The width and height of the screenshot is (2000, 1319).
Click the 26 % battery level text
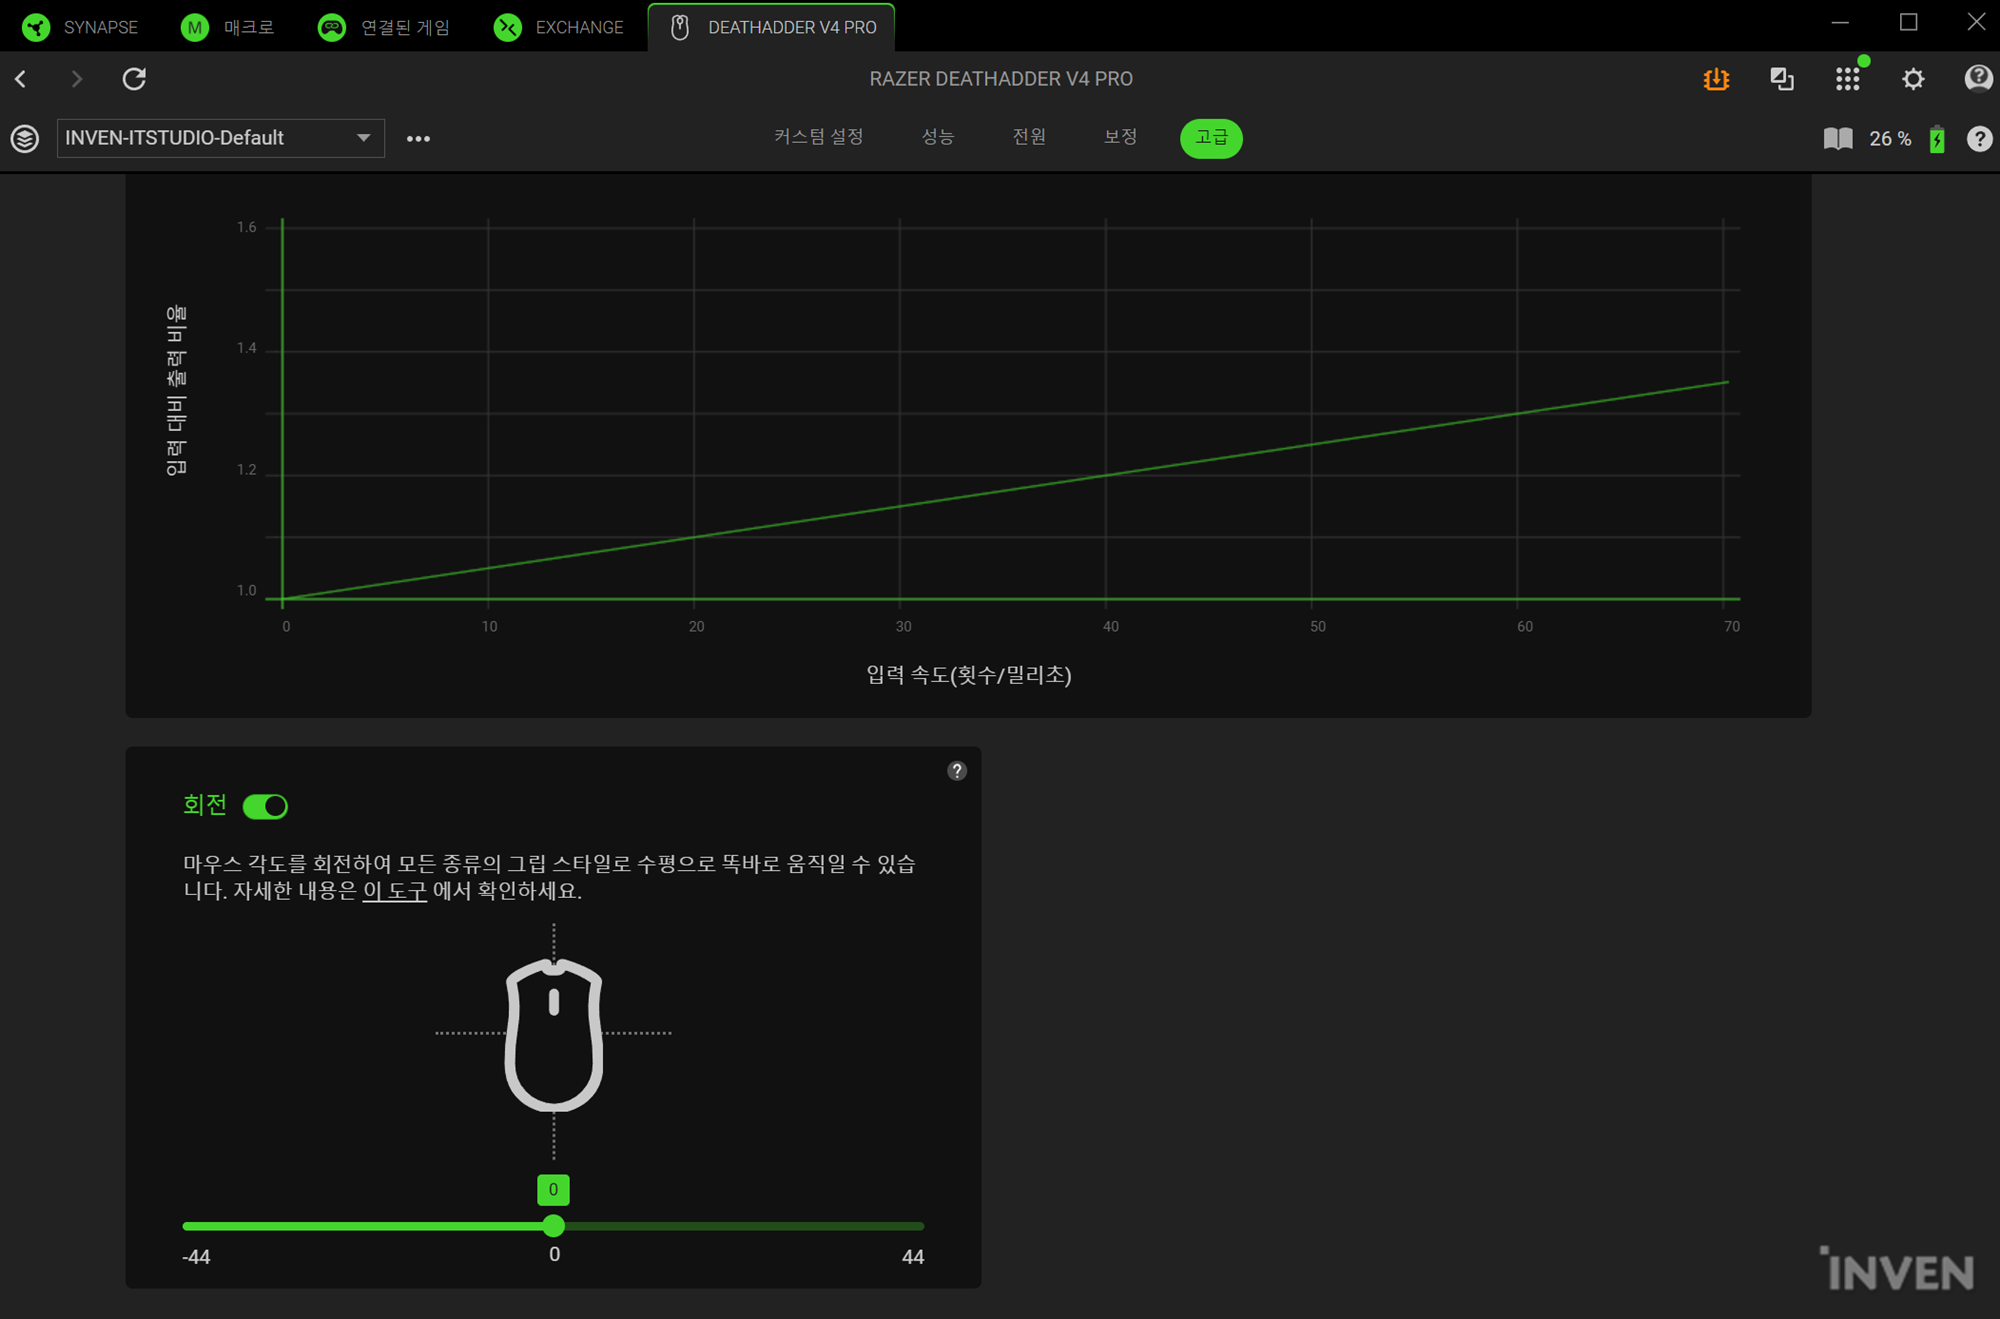point(1890,139)
